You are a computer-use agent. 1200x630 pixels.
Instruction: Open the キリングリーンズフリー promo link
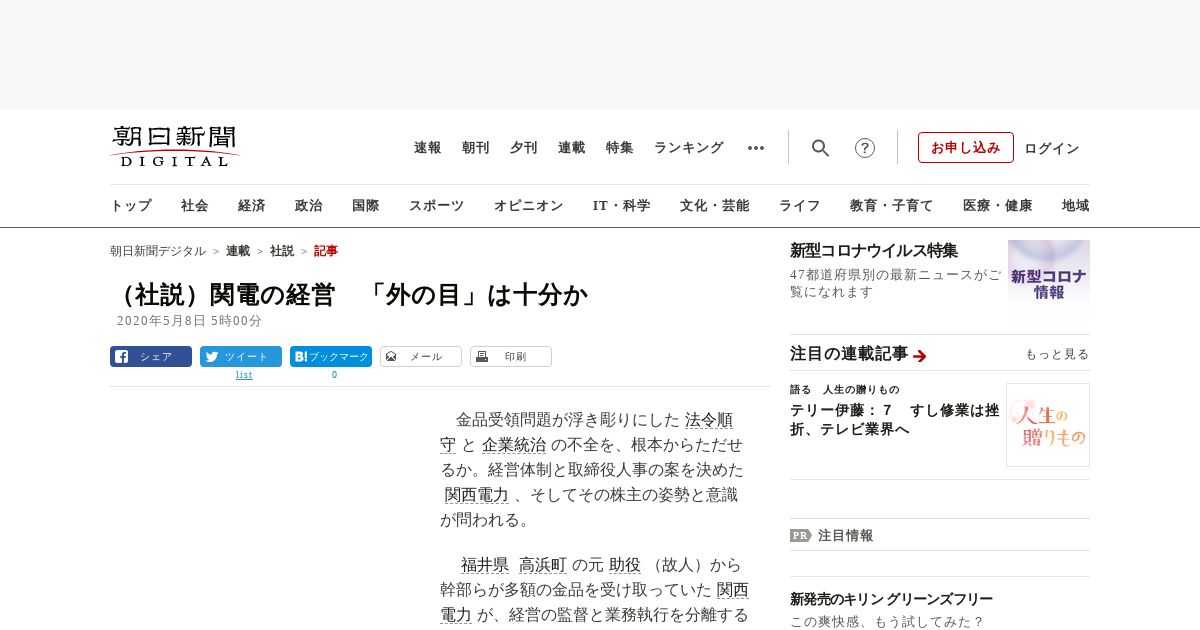point(891,599)
